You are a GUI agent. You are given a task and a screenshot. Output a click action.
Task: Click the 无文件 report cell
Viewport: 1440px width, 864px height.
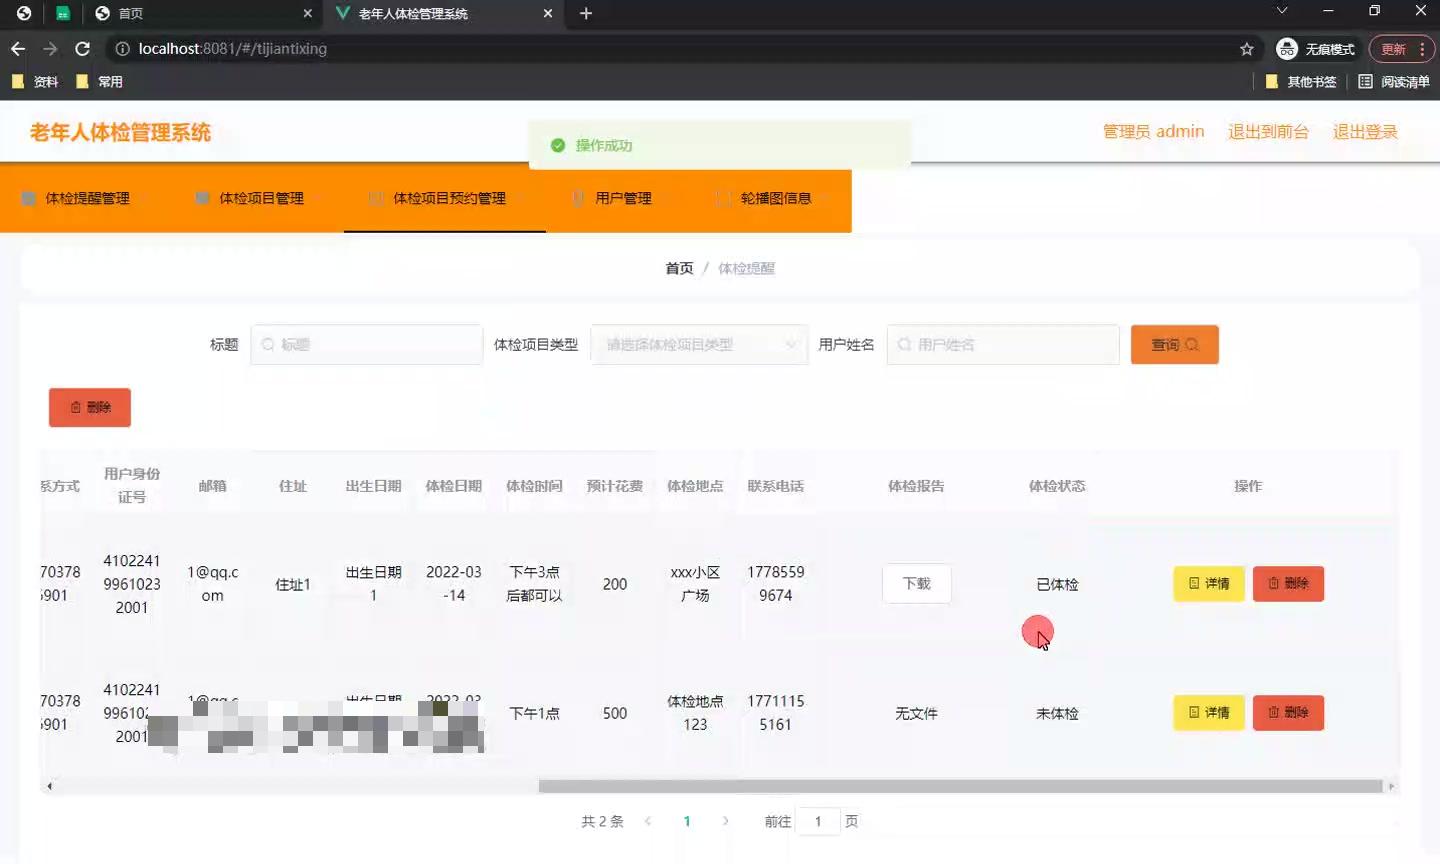(x=916, y=713)
